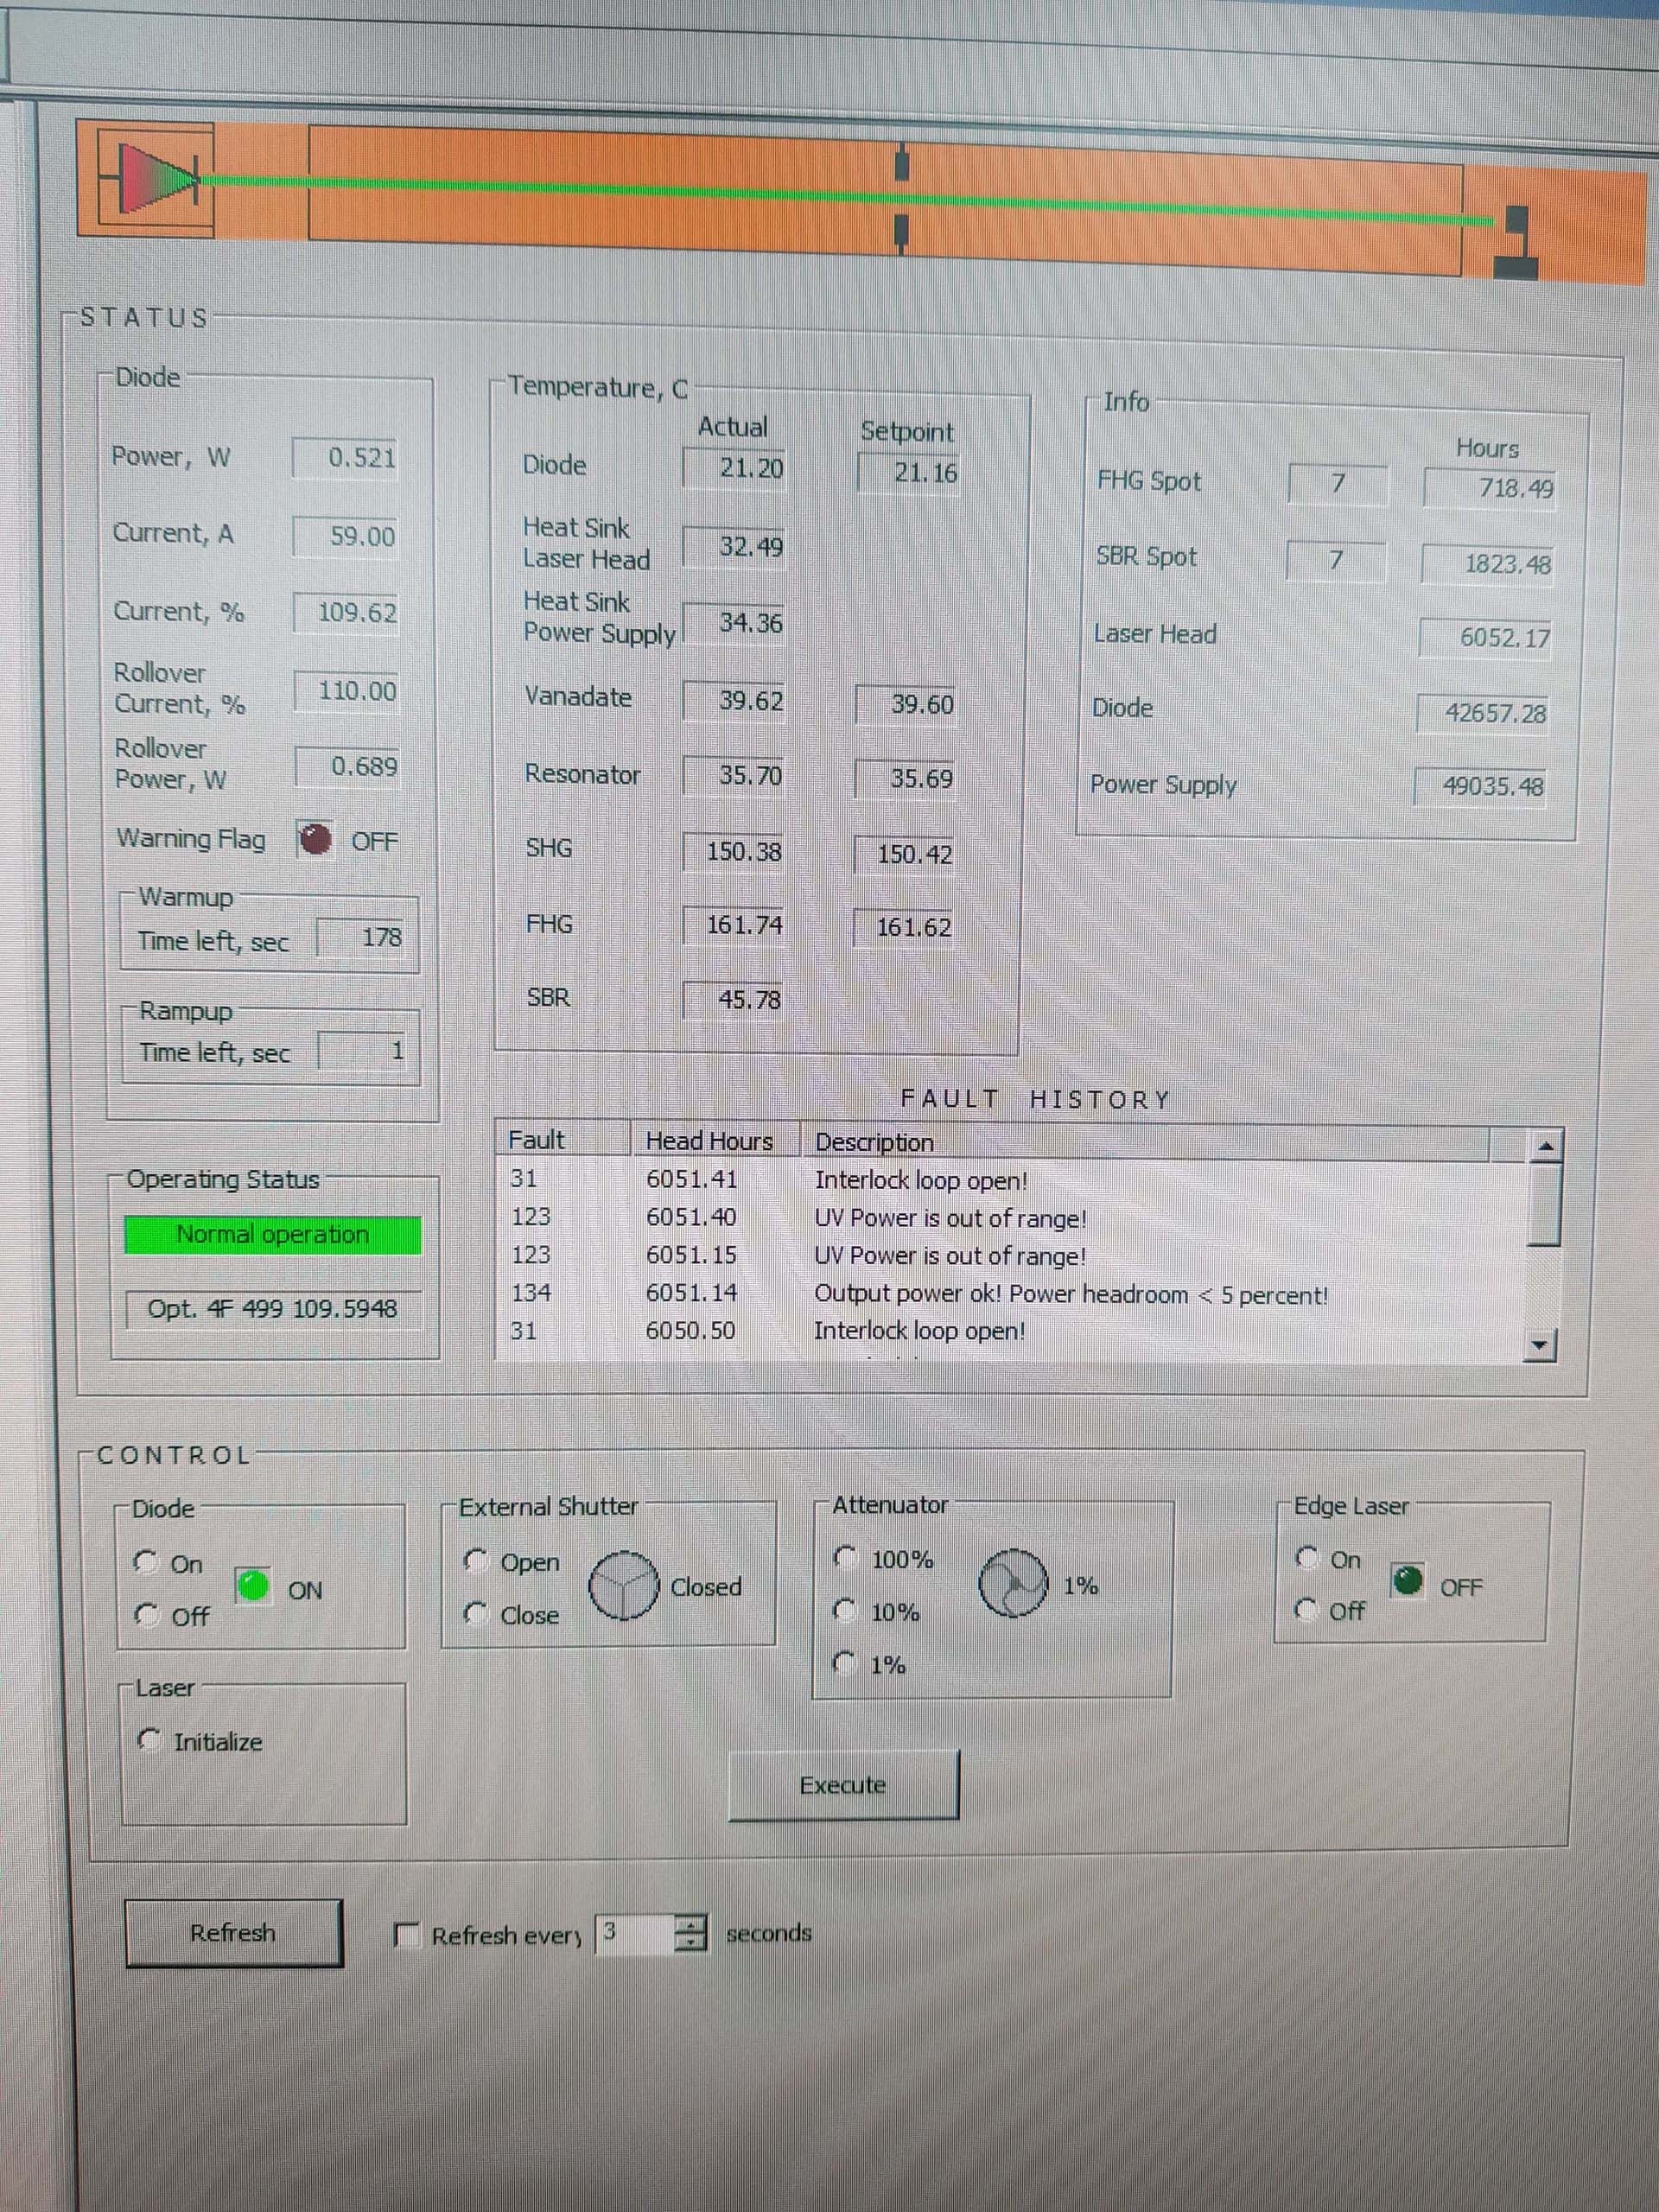Screen dimensions: 1659x2212
Task: Increment the refresh seconds stepper
Action: 690,1925
